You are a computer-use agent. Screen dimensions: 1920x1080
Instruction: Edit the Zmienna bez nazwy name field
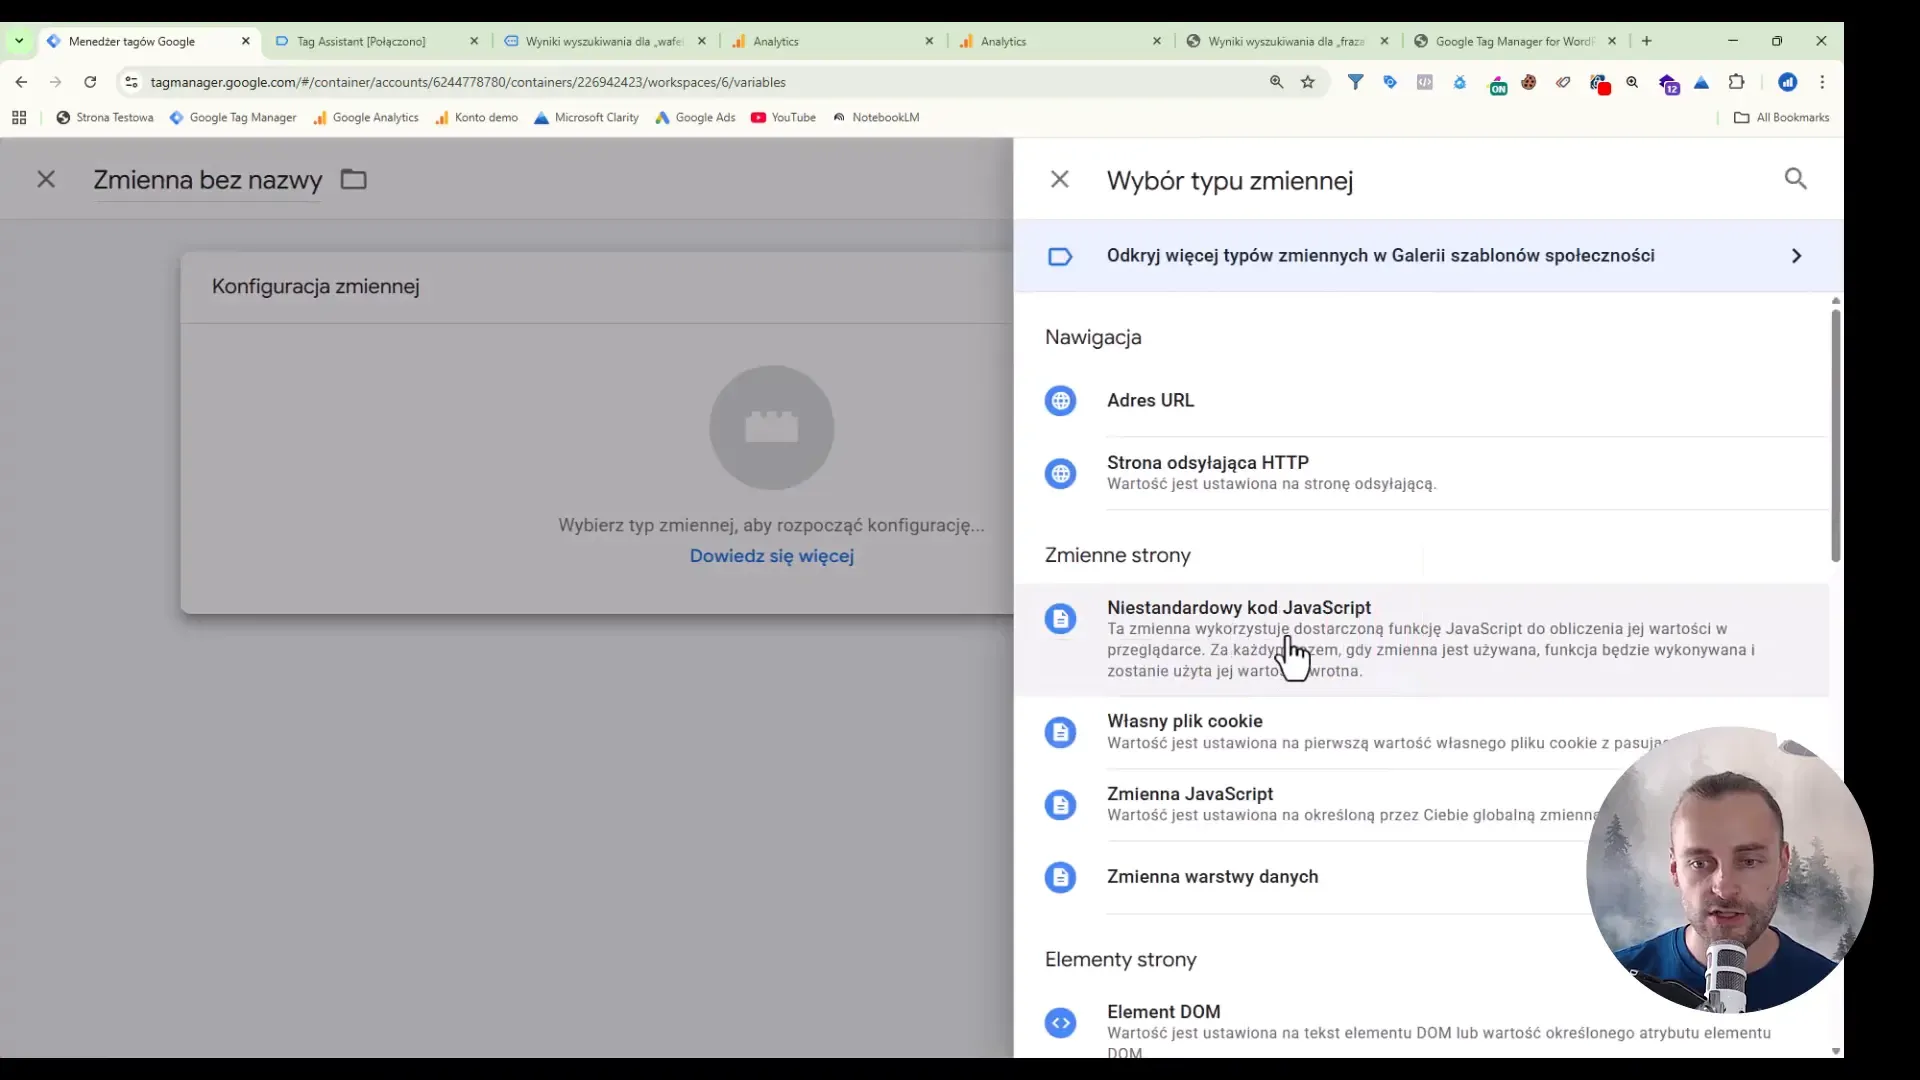pos(208,180)
